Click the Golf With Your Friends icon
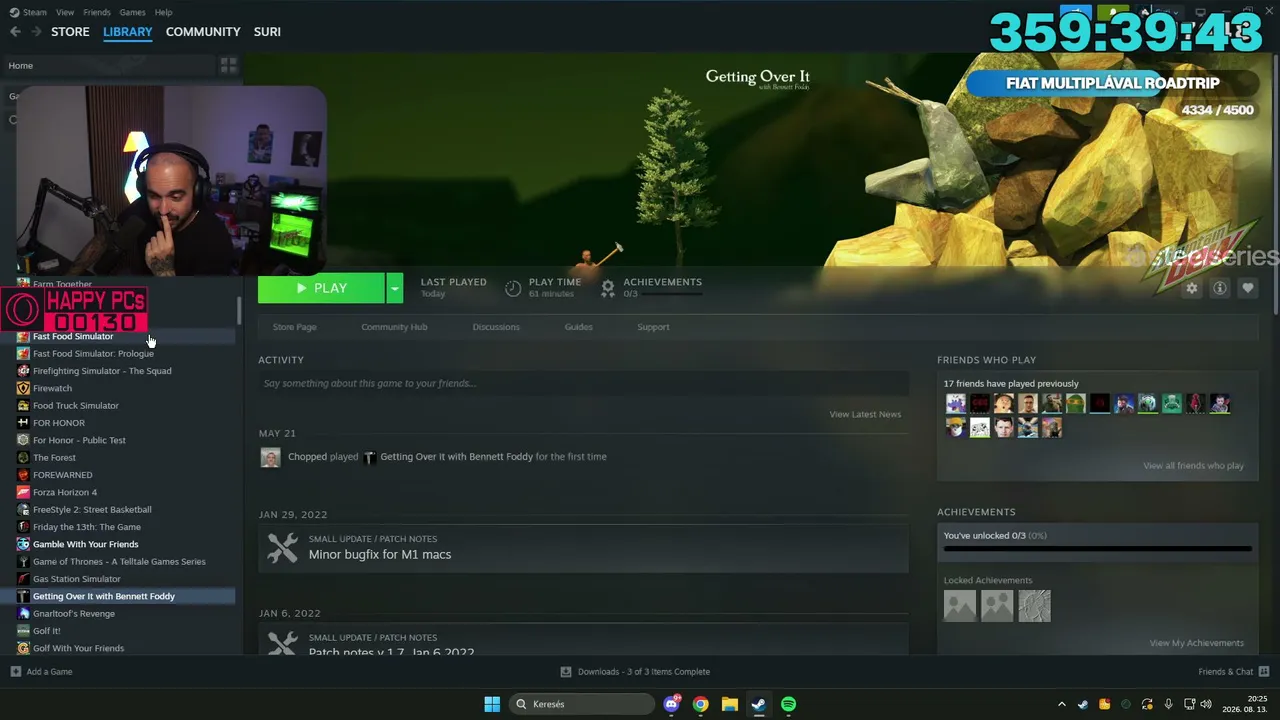Image resolution: width=1280 pixels, height=720 pixels. click(23, 648)
